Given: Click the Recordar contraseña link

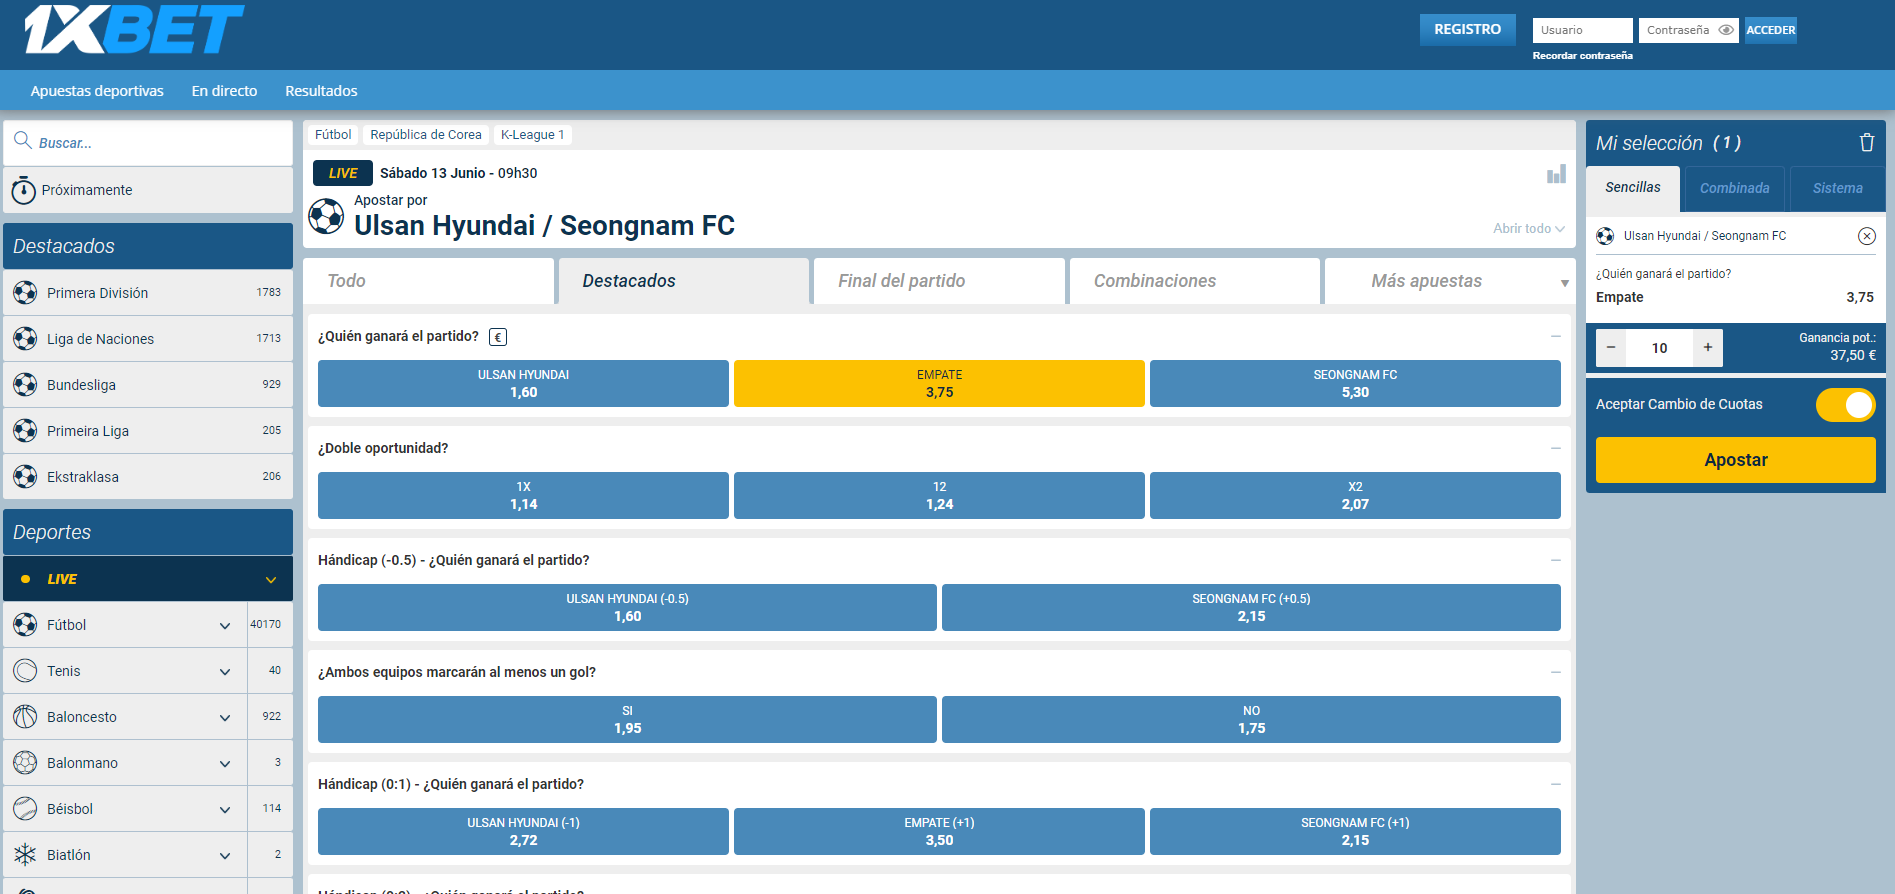Looking at the screenshot, I should 1582,56.
